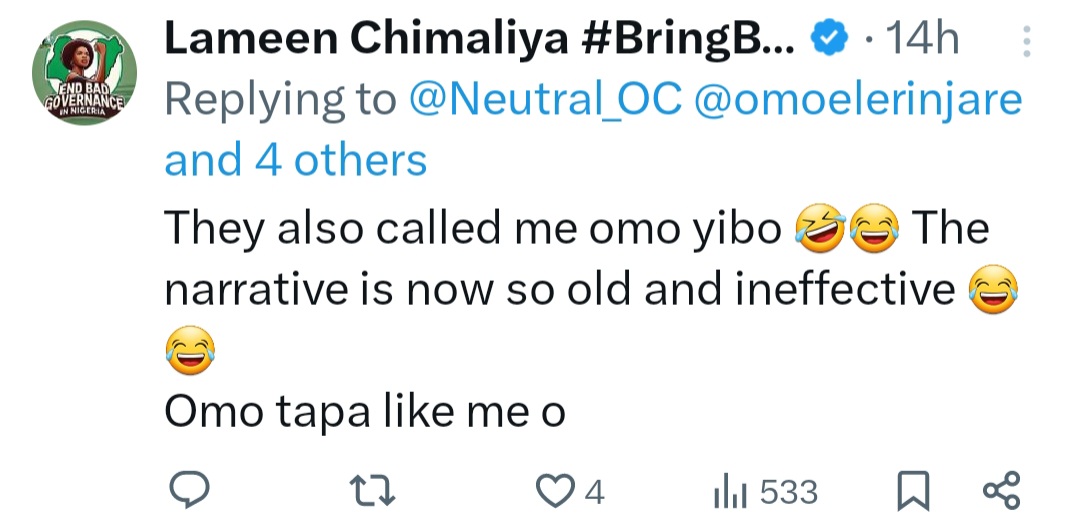The image size is (1080, 525).
Task: Reply to Lameen Chimaliya's tweet
Action: tap(186, 491)
